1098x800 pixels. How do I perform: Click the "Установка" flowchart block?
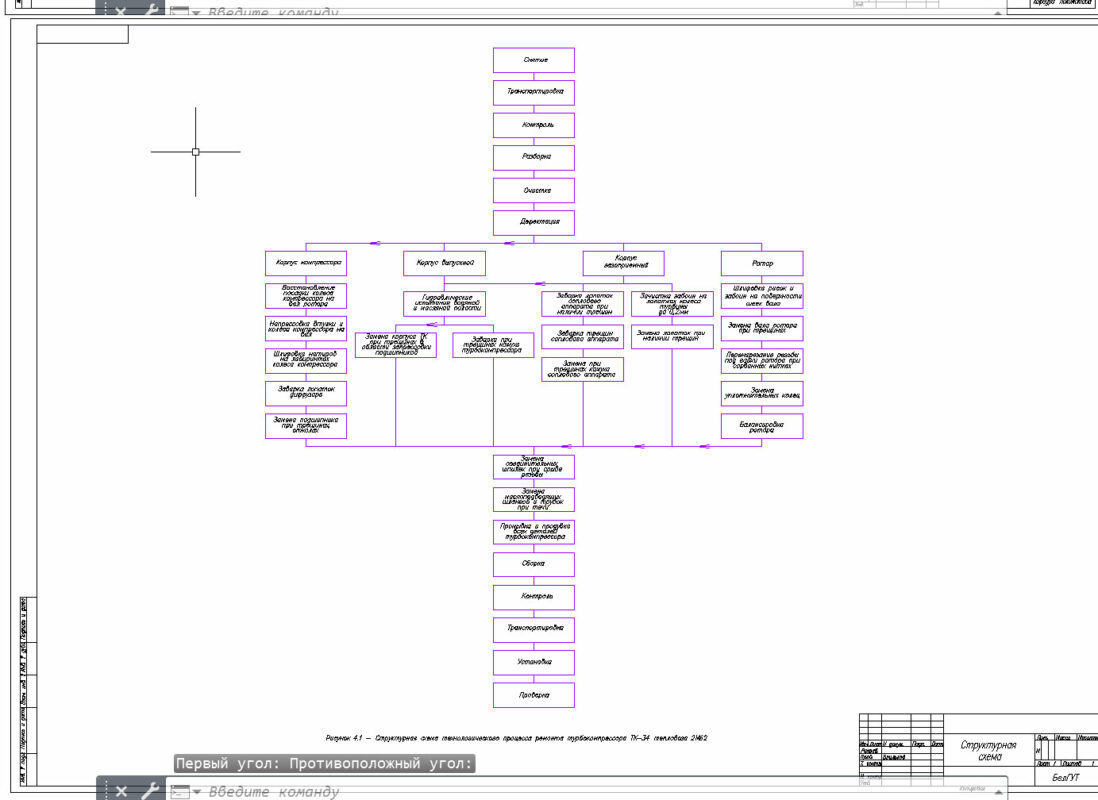click(534, 662)
